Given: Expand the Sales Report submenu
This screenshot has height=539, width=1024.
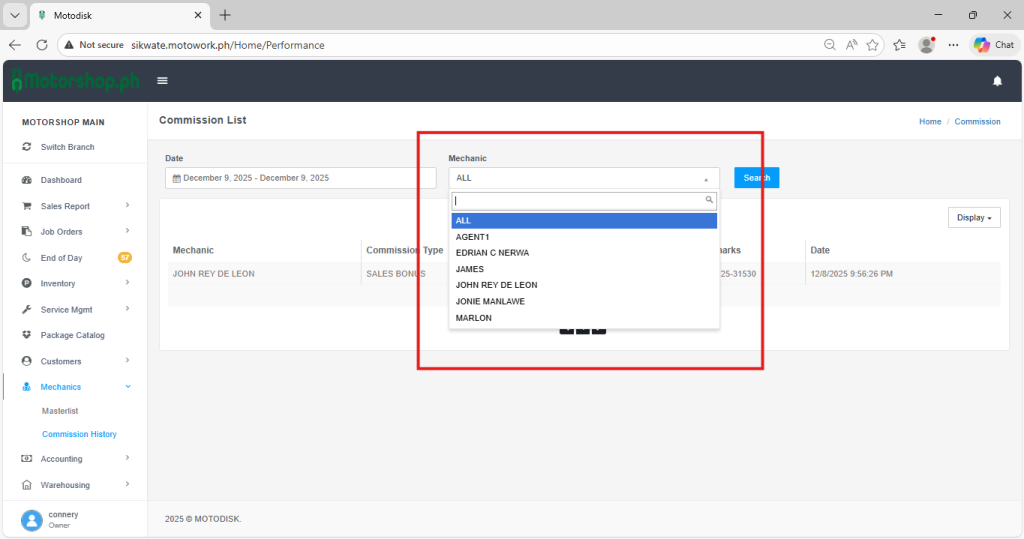Looking at the screenshot, I should click(x=127, y=206).
